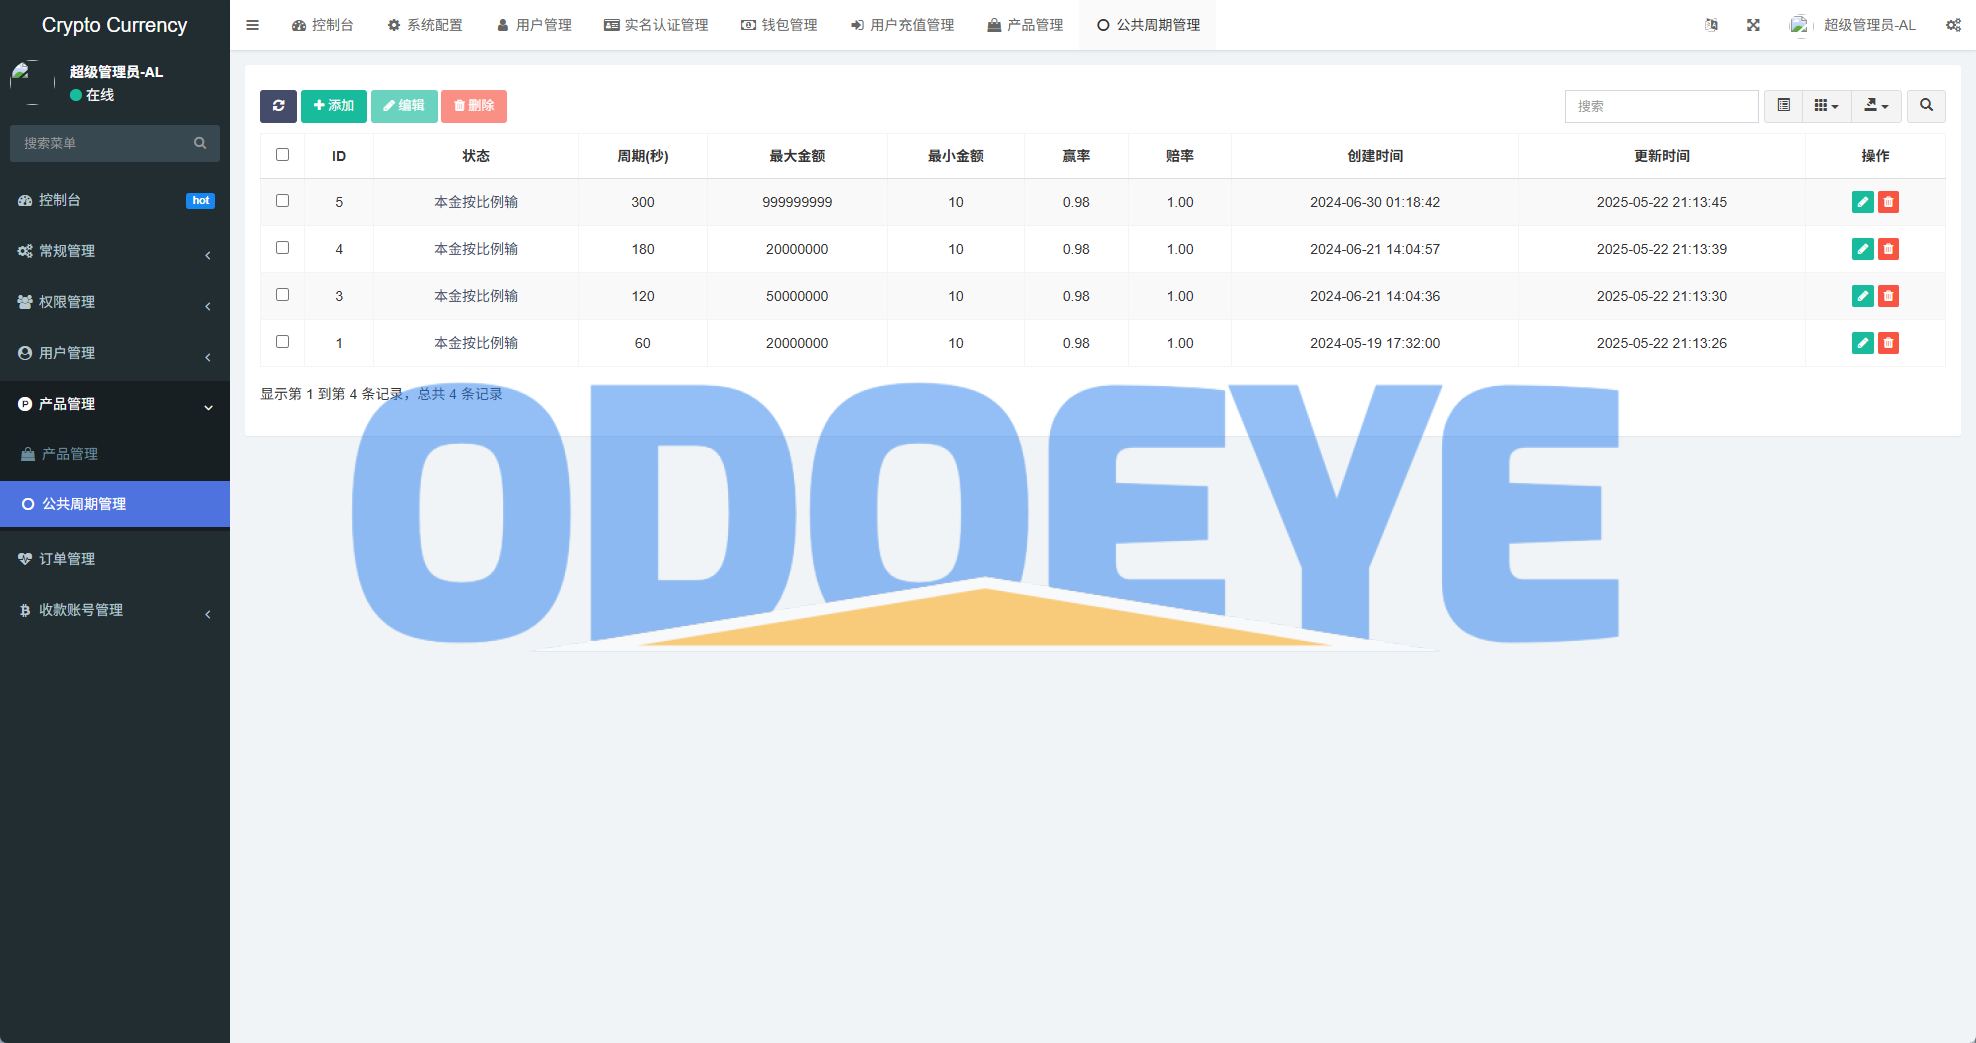Viewport: 1976px width, 1043px height.
Task: Click the green 添加 button
Action: (334, 106)
